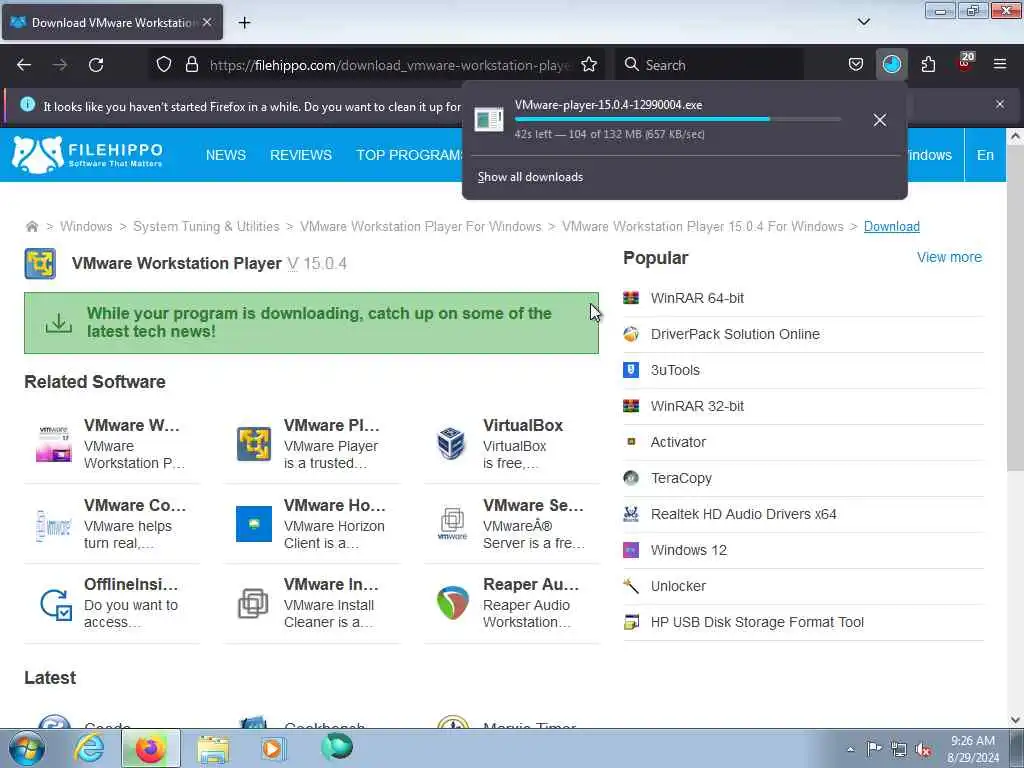1024x768 pixels.
Task: Open the tracking protection shield icon
Action: tap(164, 65)
